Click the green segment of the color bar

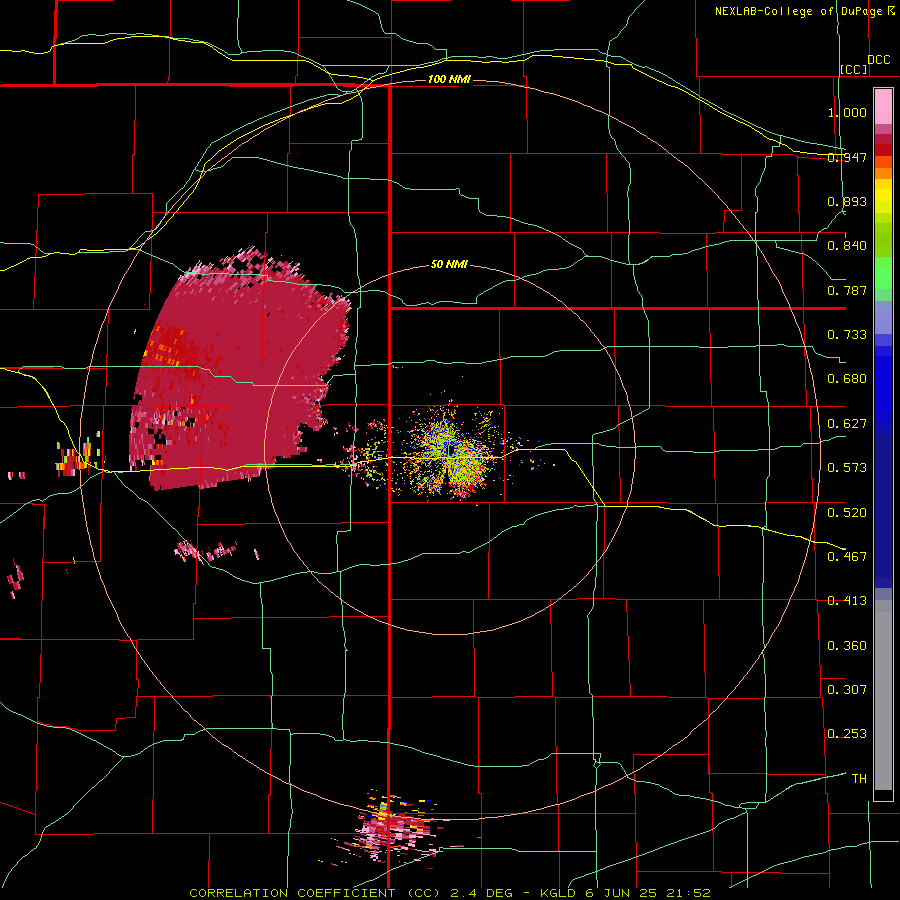point(883,274)
